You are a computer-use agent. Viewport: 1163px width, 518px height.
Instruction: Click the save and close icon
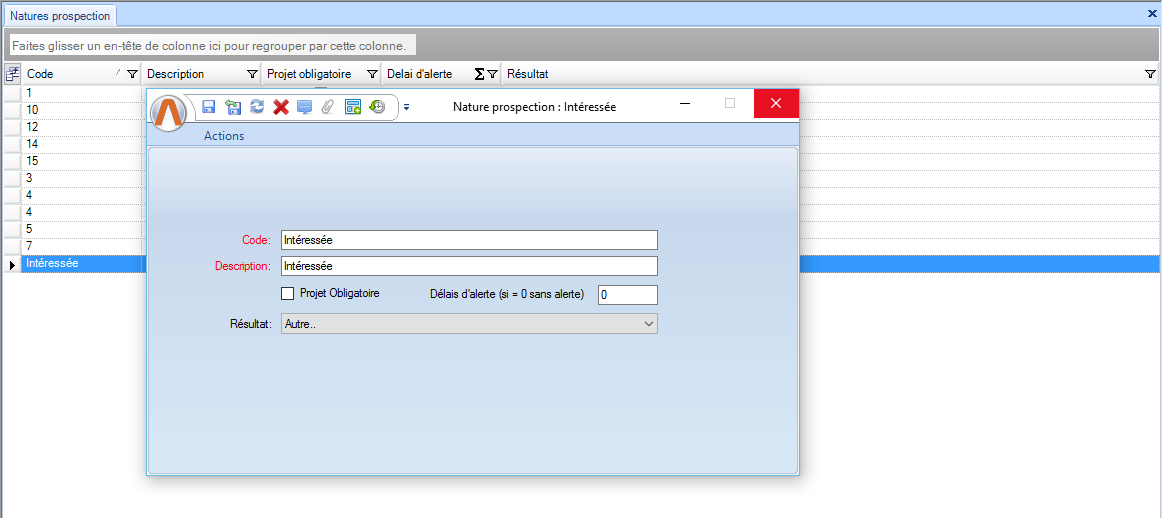(x=233, y=106)
